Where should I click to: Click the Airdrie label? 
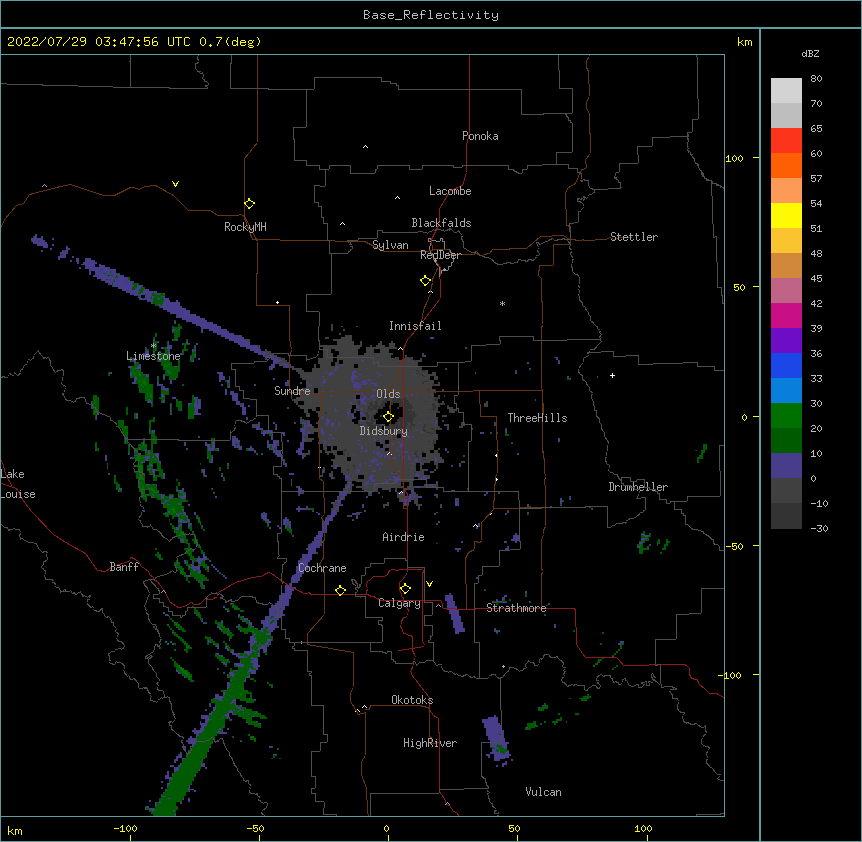pos(403,537)
